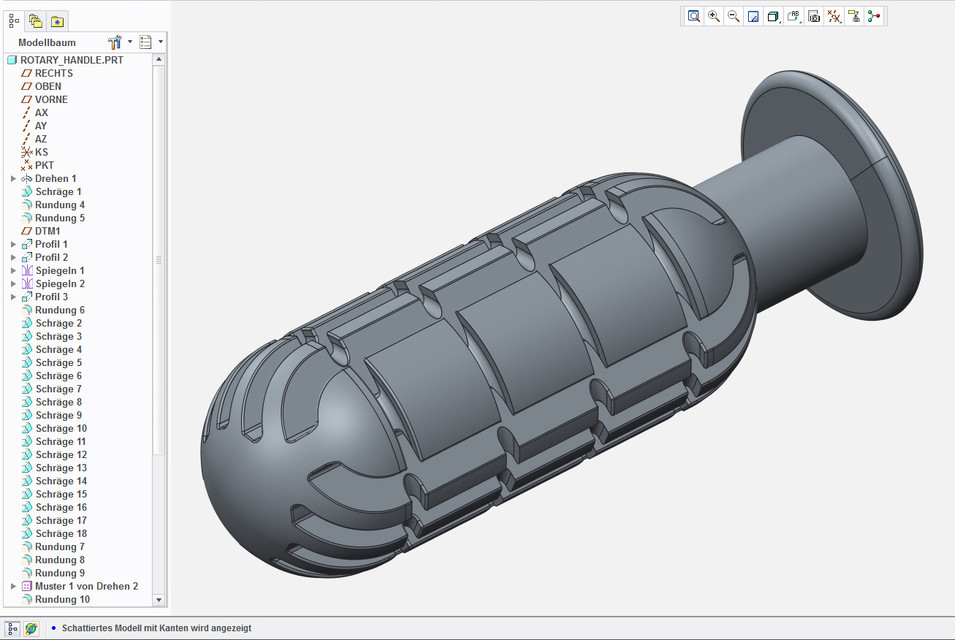Expand the Drehen 1 feature
This screenshot has width=955, height=640.
click(14, 179)
